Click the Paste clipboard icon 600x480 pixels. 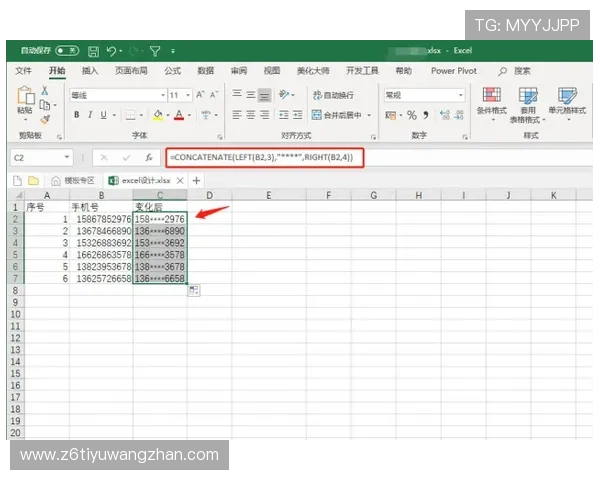(25, 95)
